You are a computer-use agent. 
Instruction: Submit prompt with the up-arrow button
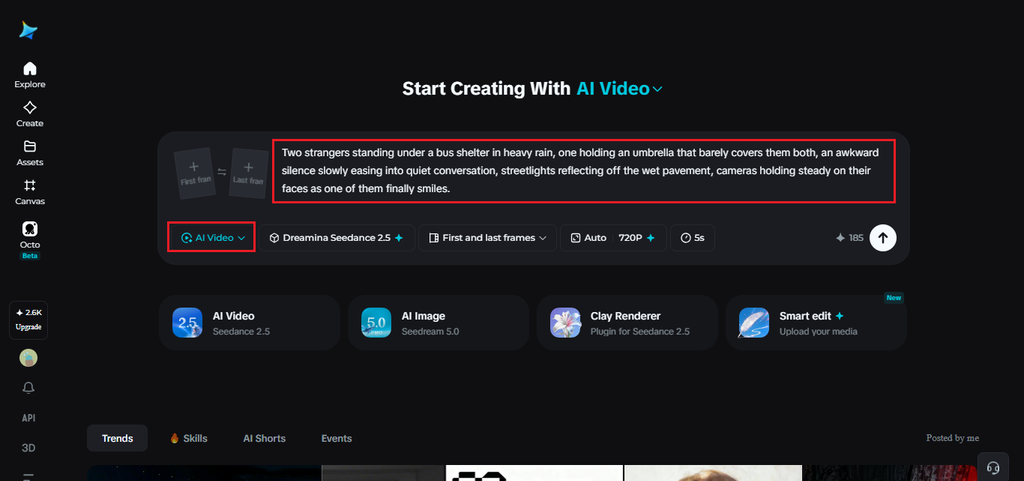tap(883, 238)
